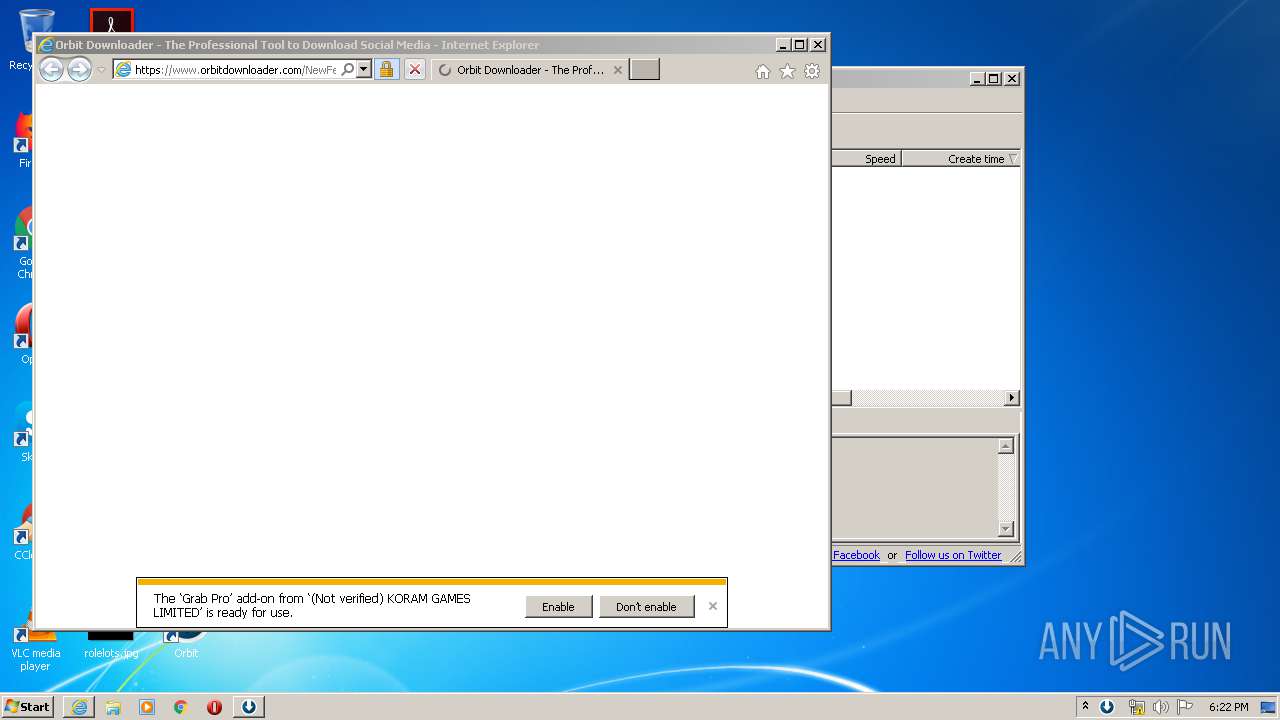Open the Internet Explorer taskbar button

(x=79, y=707)
